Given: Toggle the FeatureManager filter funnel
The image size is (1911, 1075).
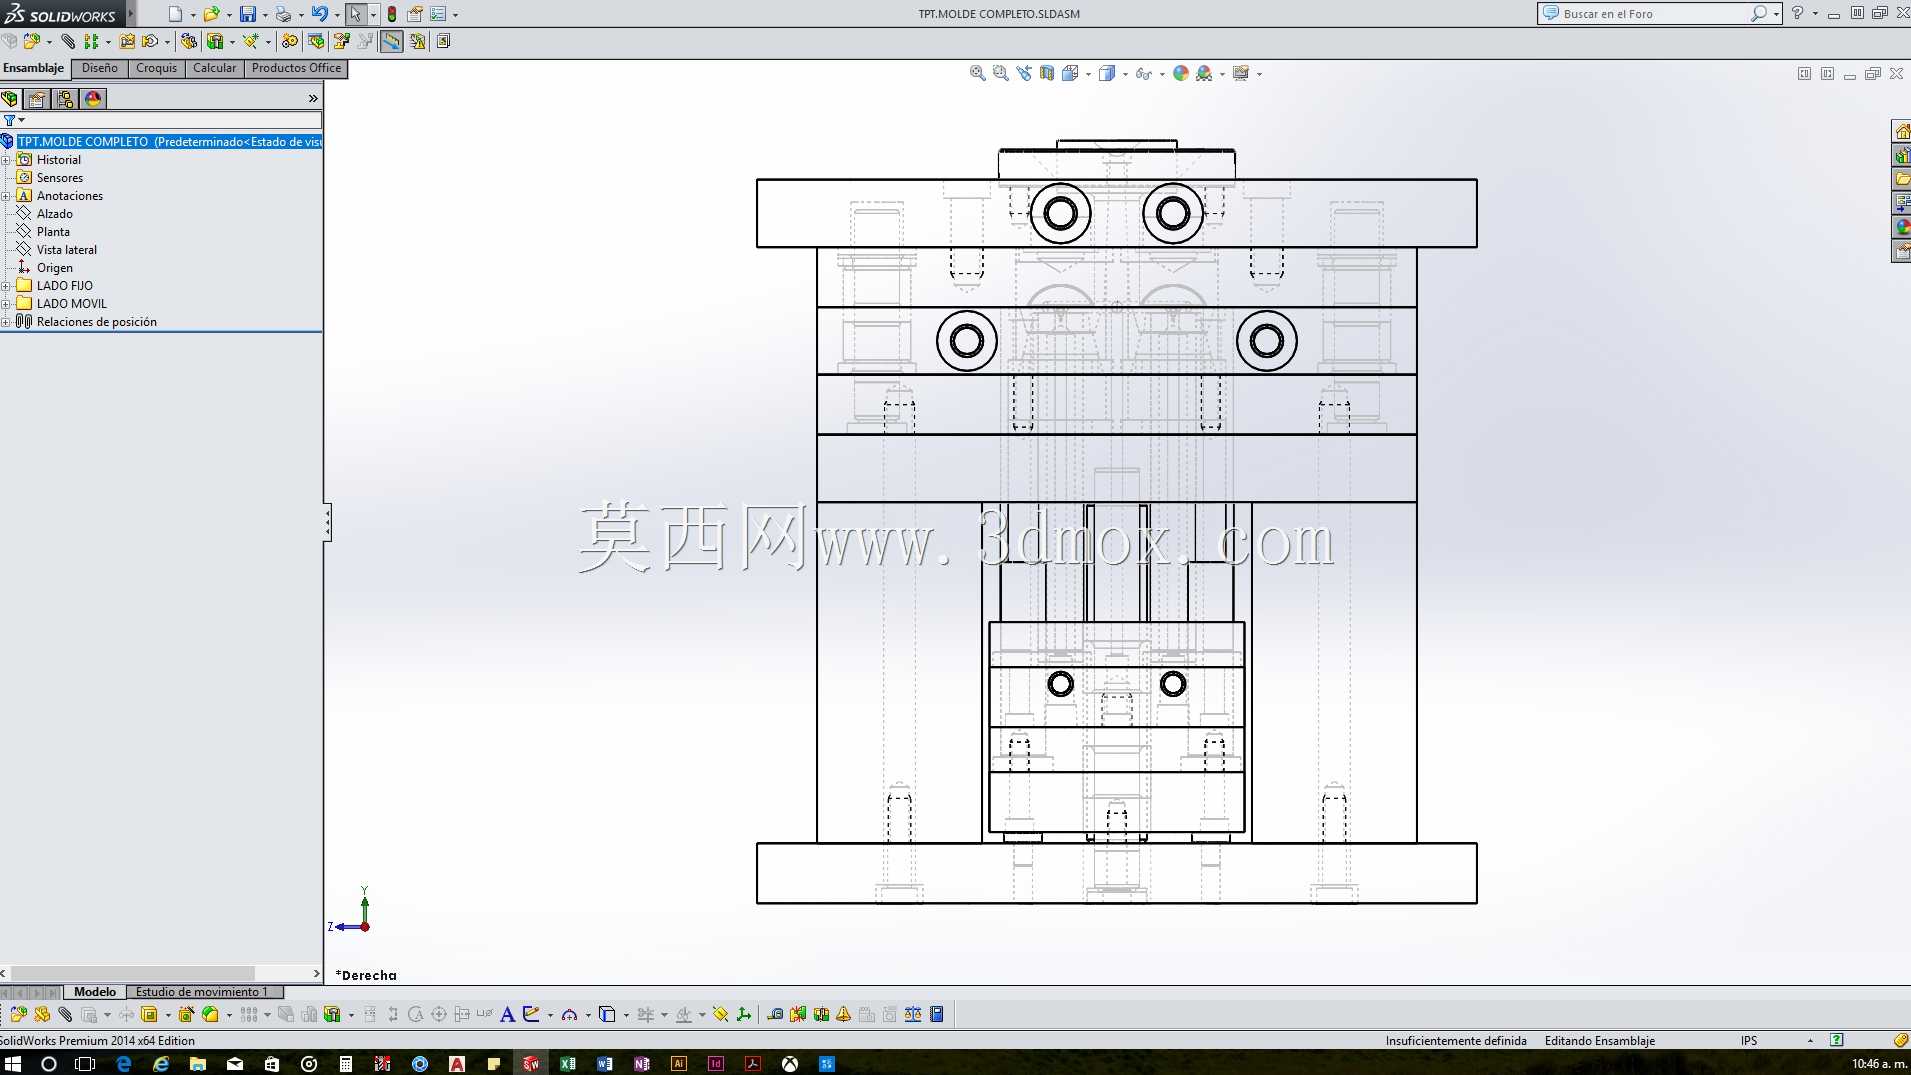Looking at the screenshot, I should pyautogui.click(x=10, y=120).
